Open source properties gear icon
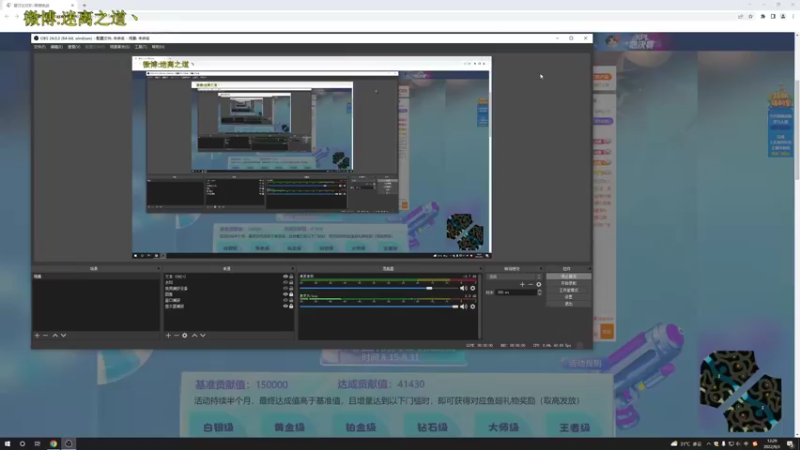 coord(185,335)
